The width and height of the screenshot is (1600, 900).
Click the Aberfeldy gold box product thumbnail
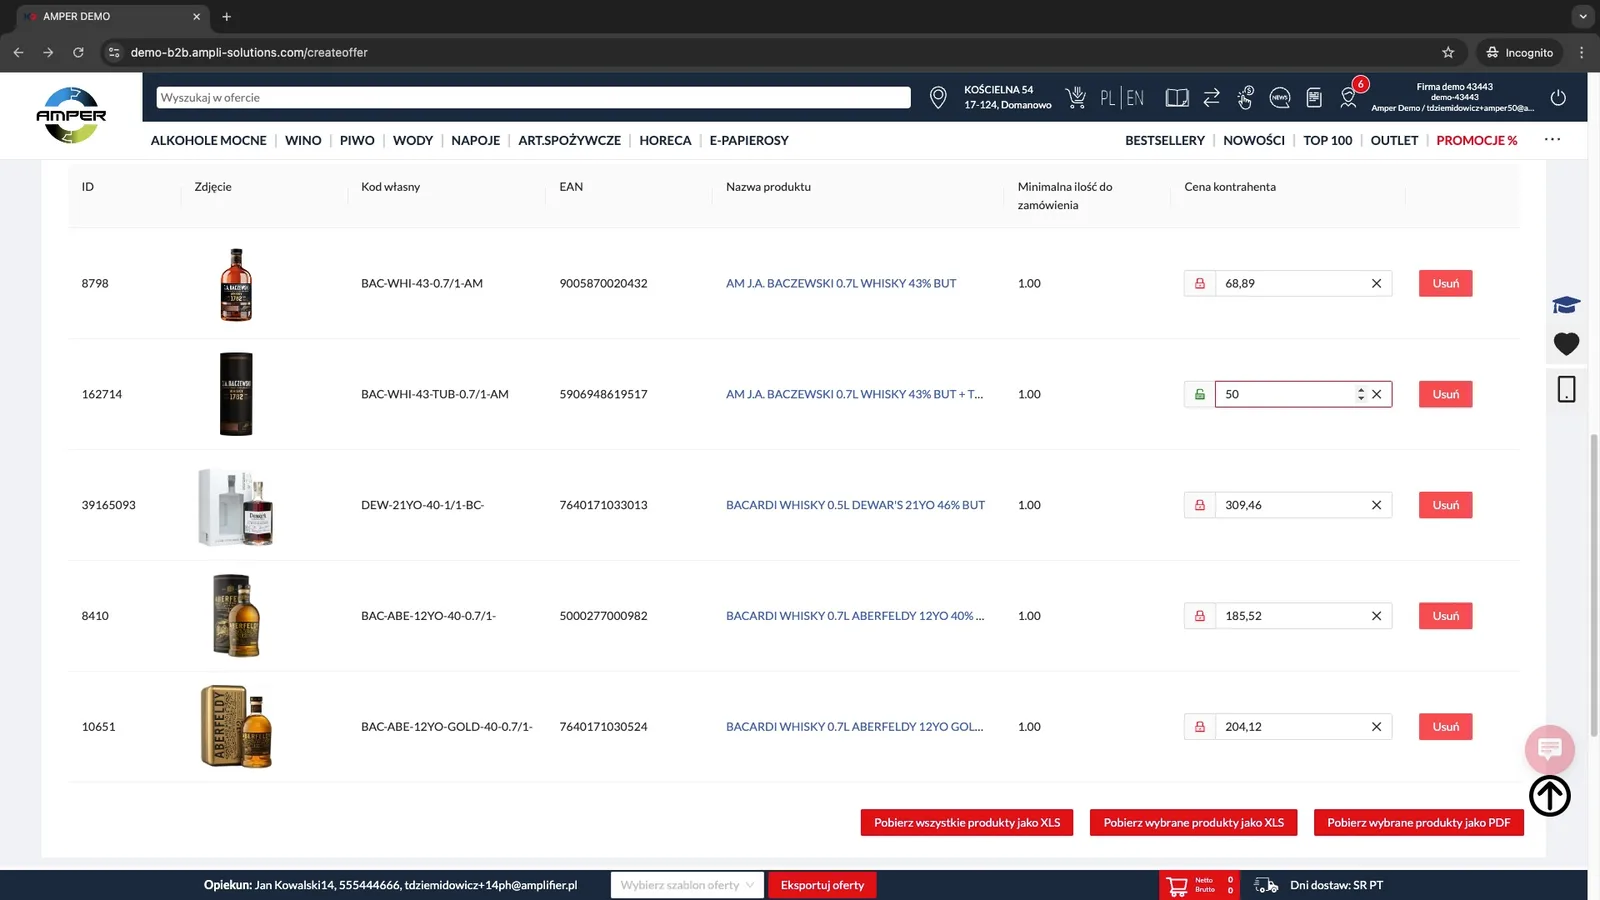tap(236, 727)
